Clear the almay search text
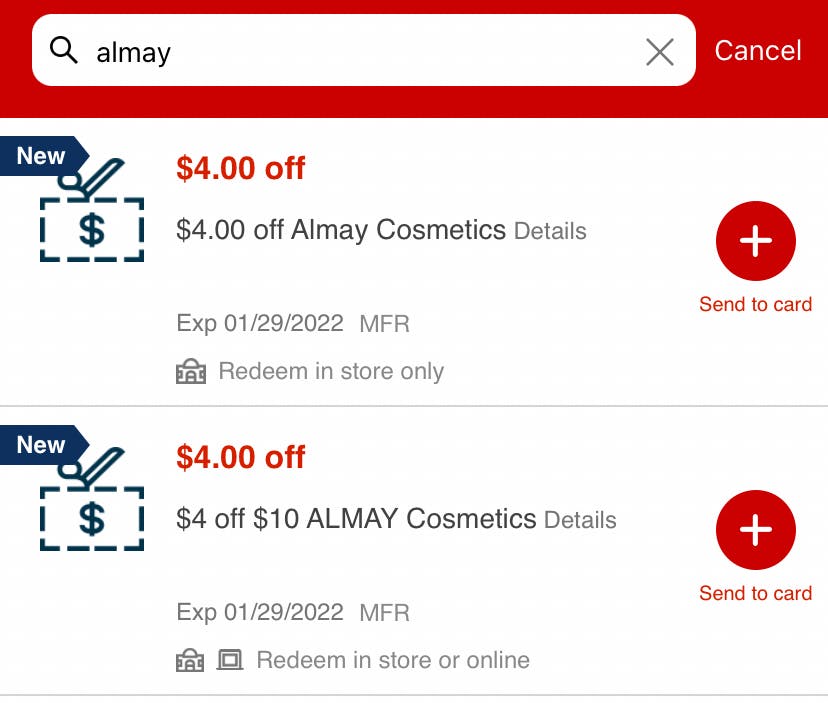The width and height of the screenshot is (828, 703). click(x=660, y=51)
